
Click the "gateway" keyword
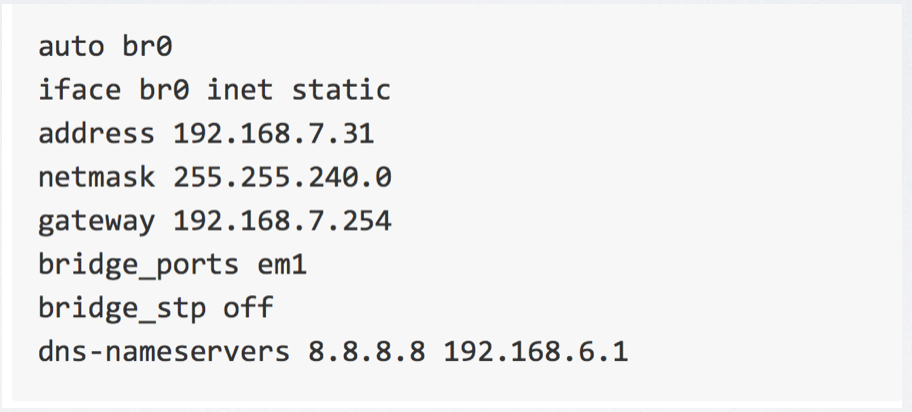96,220
